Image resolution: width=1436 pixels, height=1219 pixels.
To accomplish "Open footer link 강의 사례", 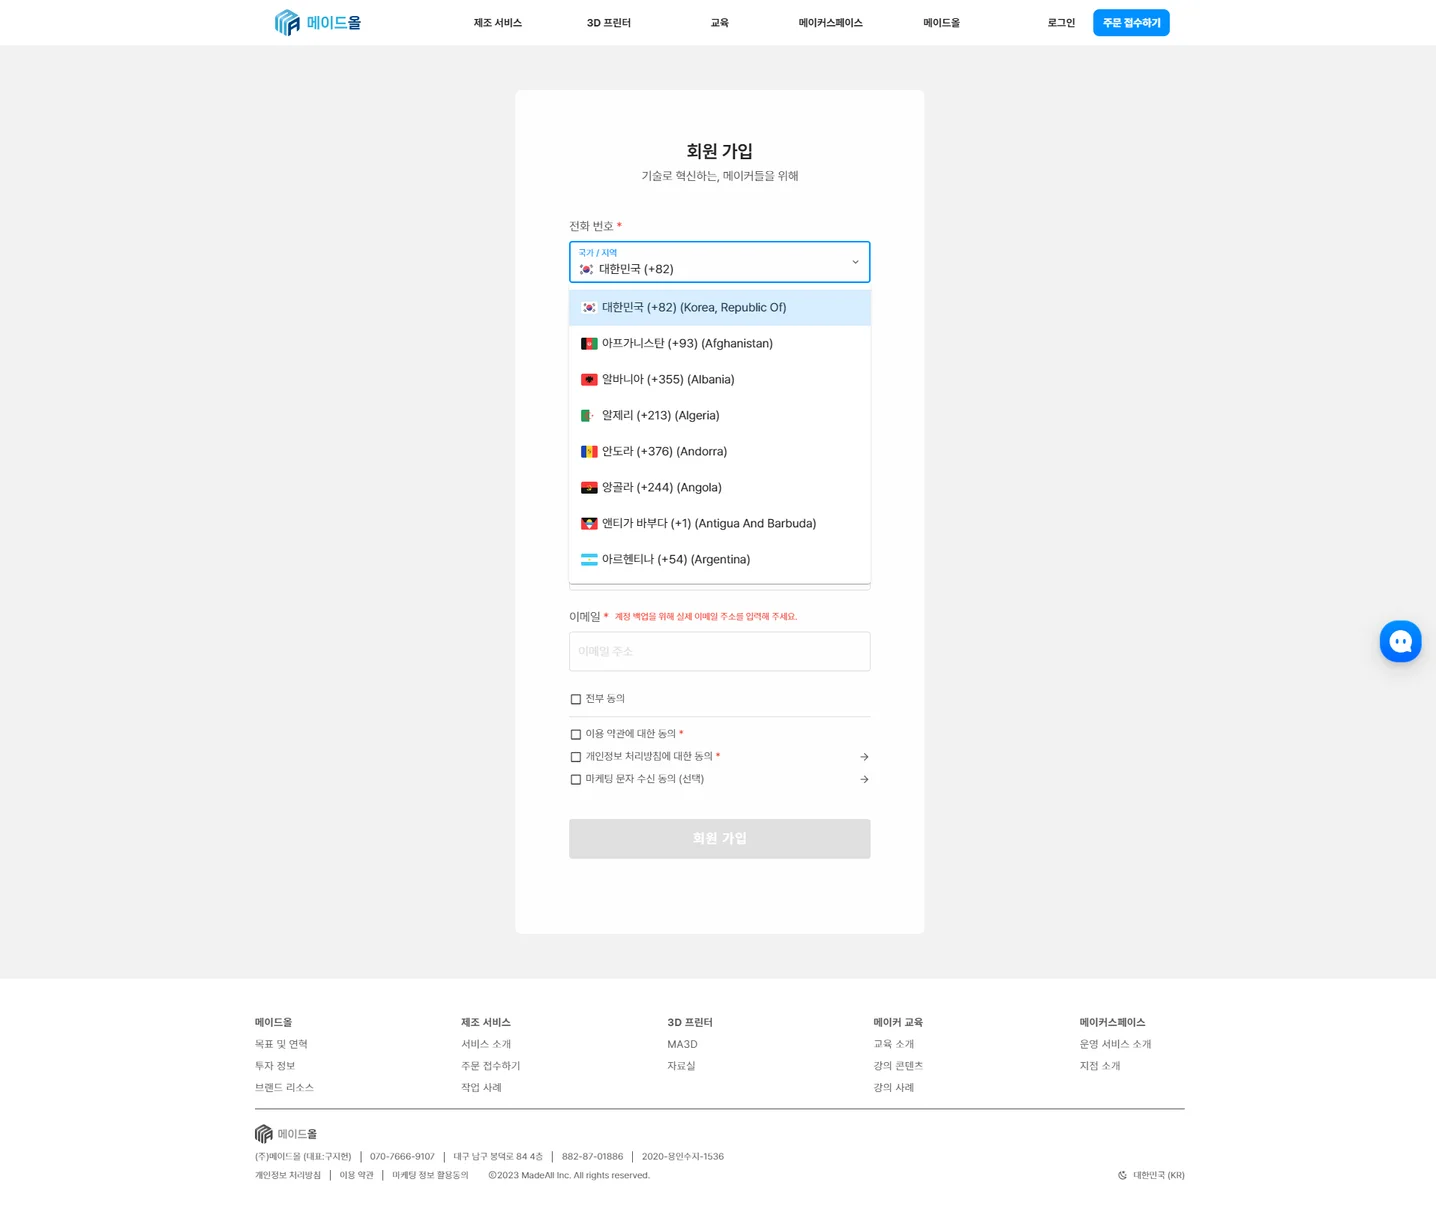I will tap(893, 1088).
